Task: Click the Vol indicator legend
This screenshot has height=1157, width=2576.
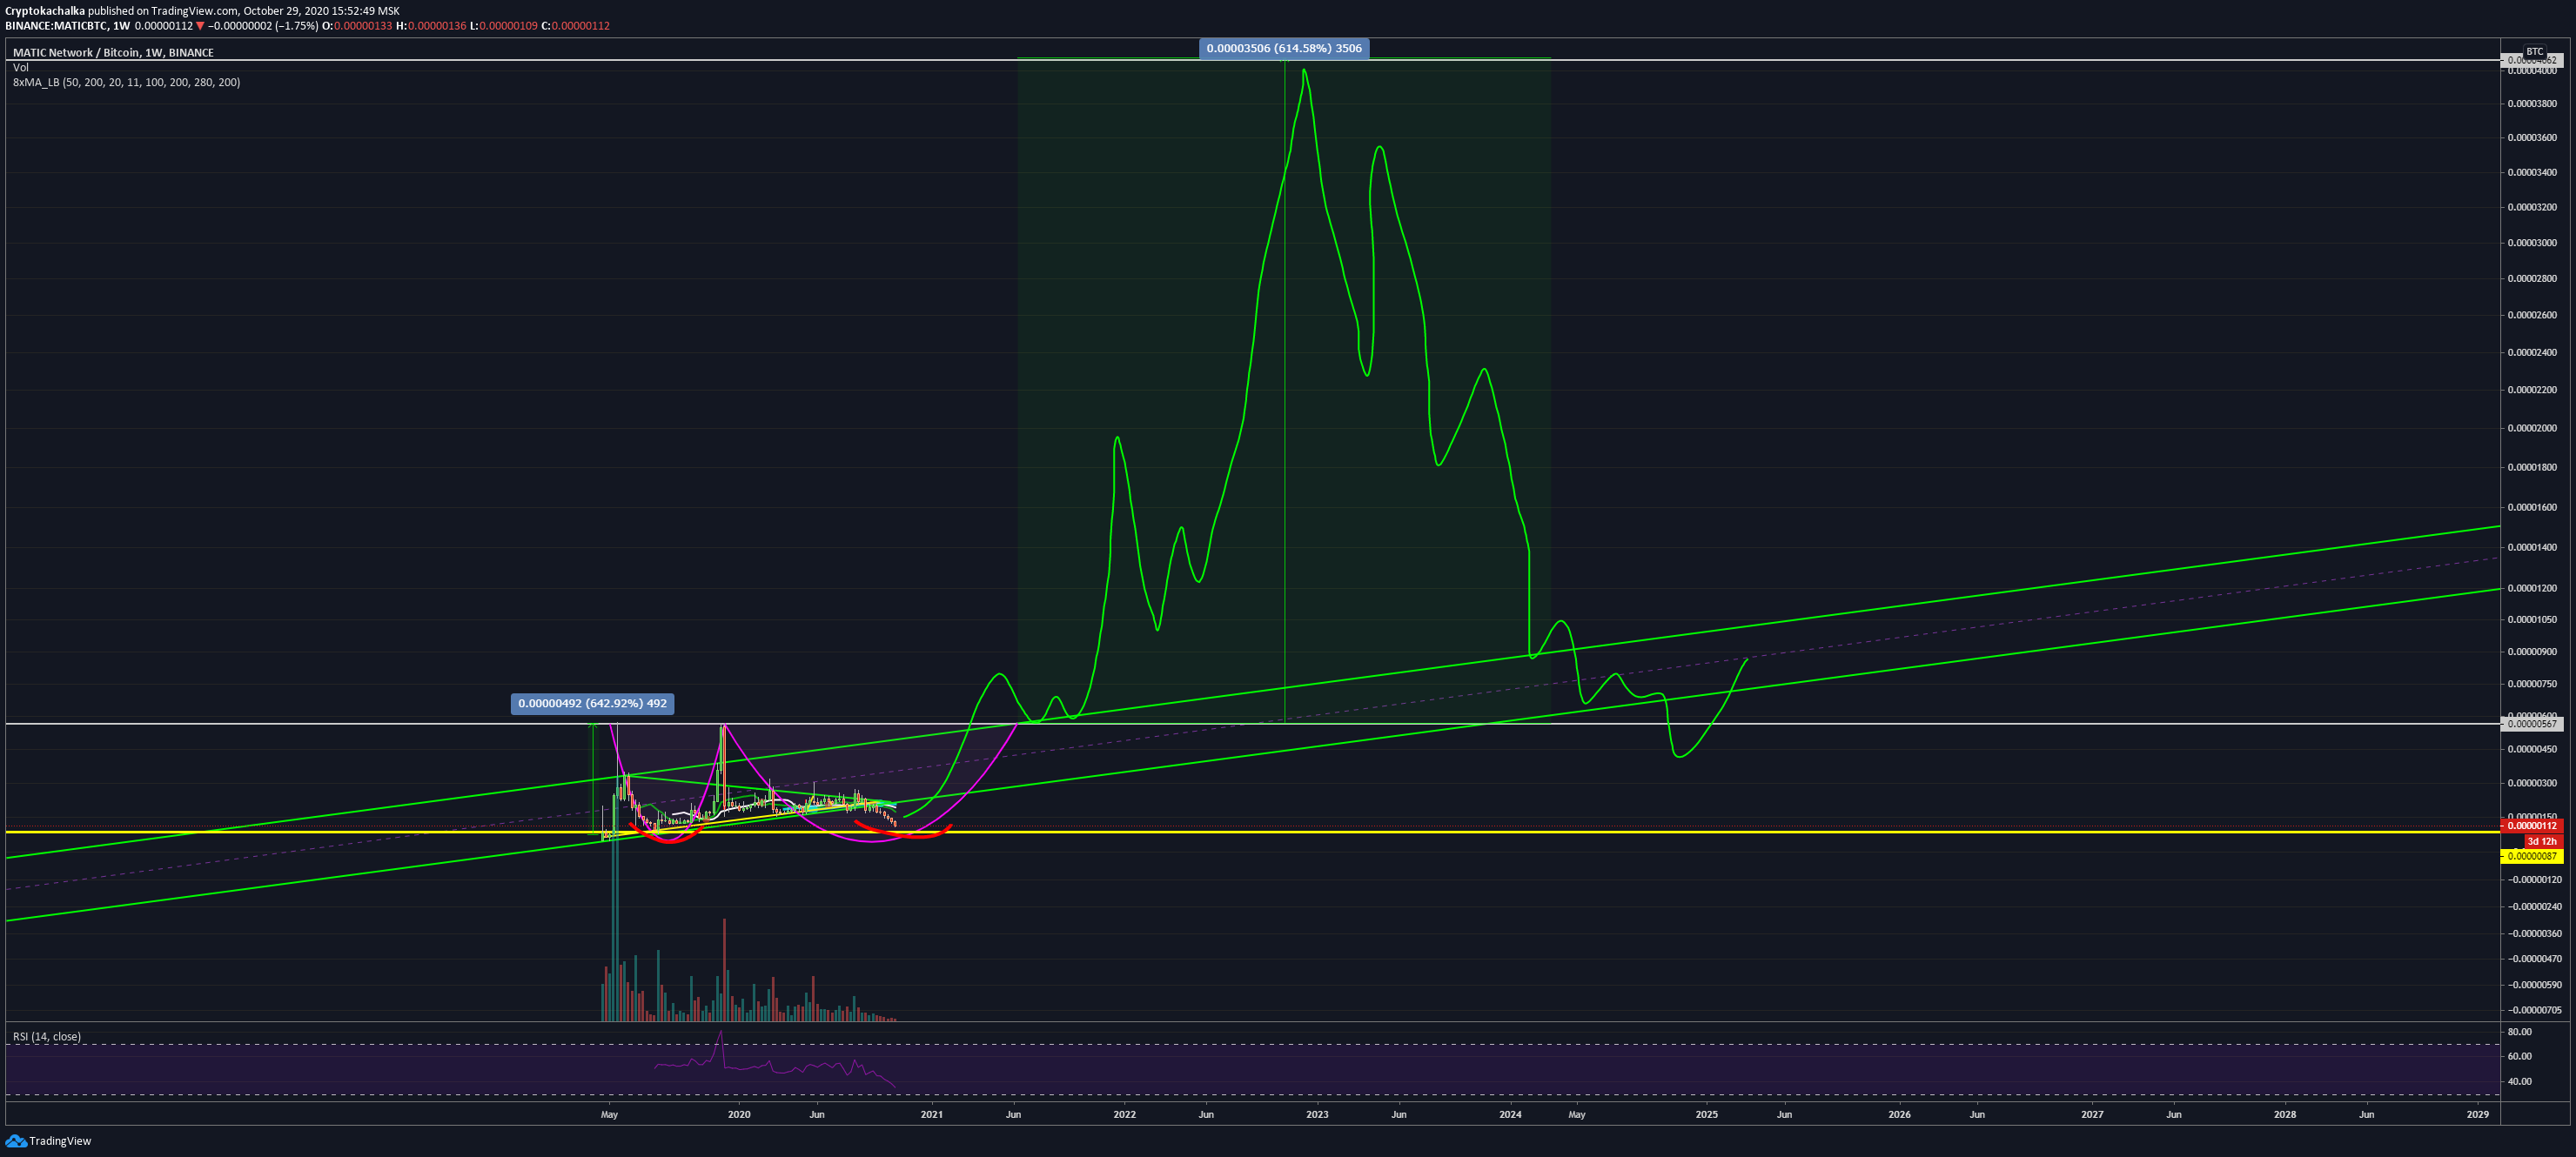Action: point(20,67)
